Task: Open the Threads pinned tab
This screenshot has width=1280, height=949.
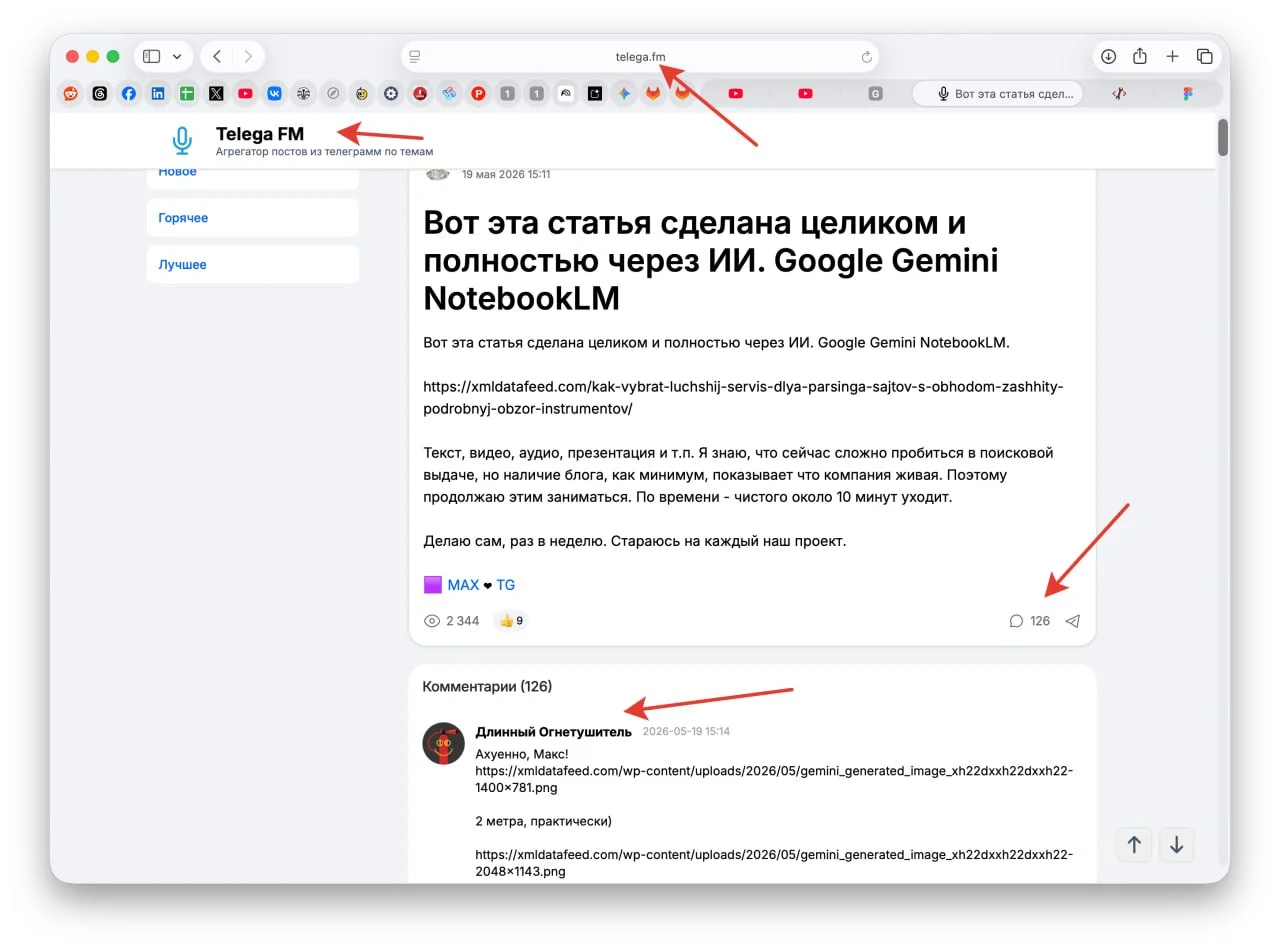Action: click(x=99, y=94)
